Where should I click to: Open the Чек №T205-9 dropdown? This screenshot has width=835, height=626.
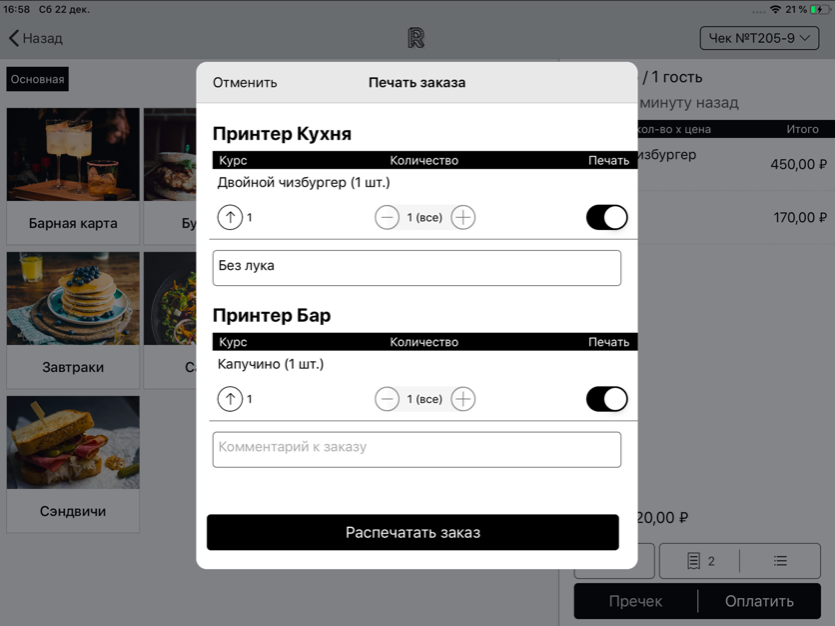coord(759,38)
